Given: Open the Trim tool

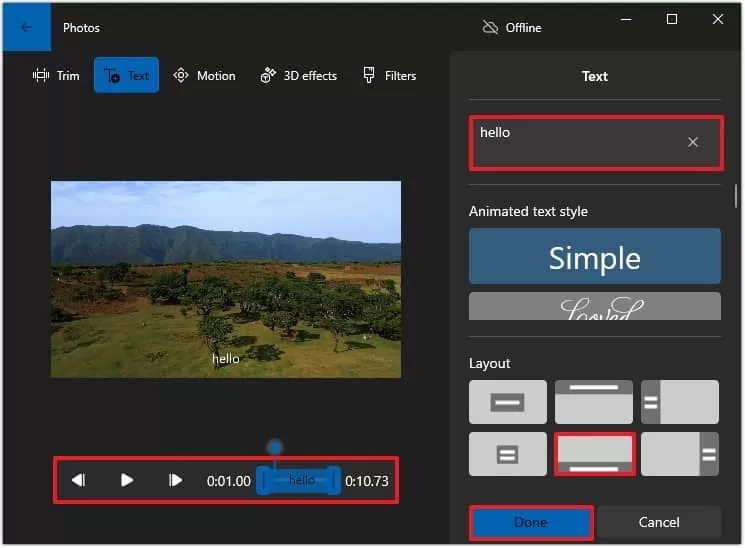Looking at the screenshot, I should (56, 76).
